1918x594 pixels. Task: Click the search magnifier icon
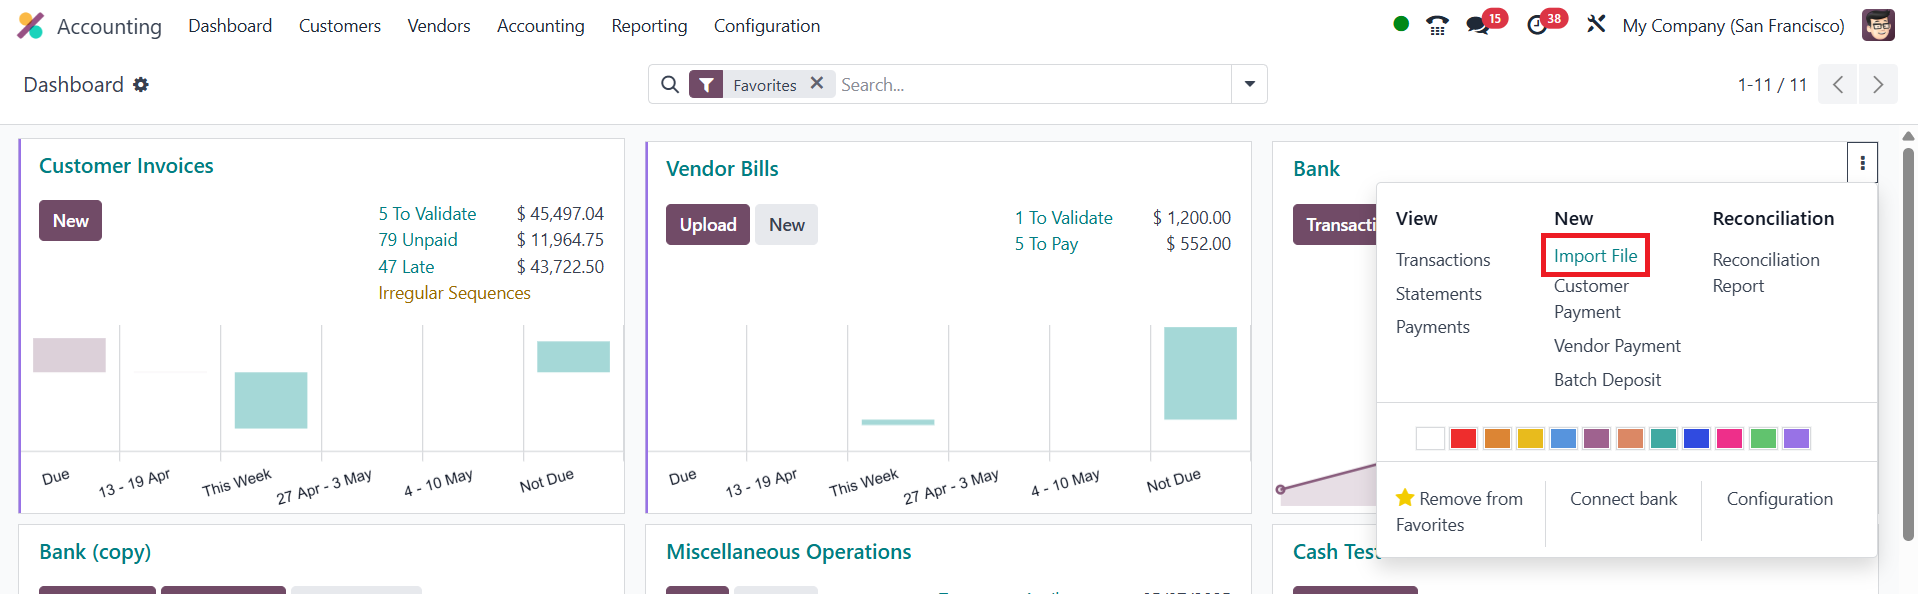click(670, 85)
